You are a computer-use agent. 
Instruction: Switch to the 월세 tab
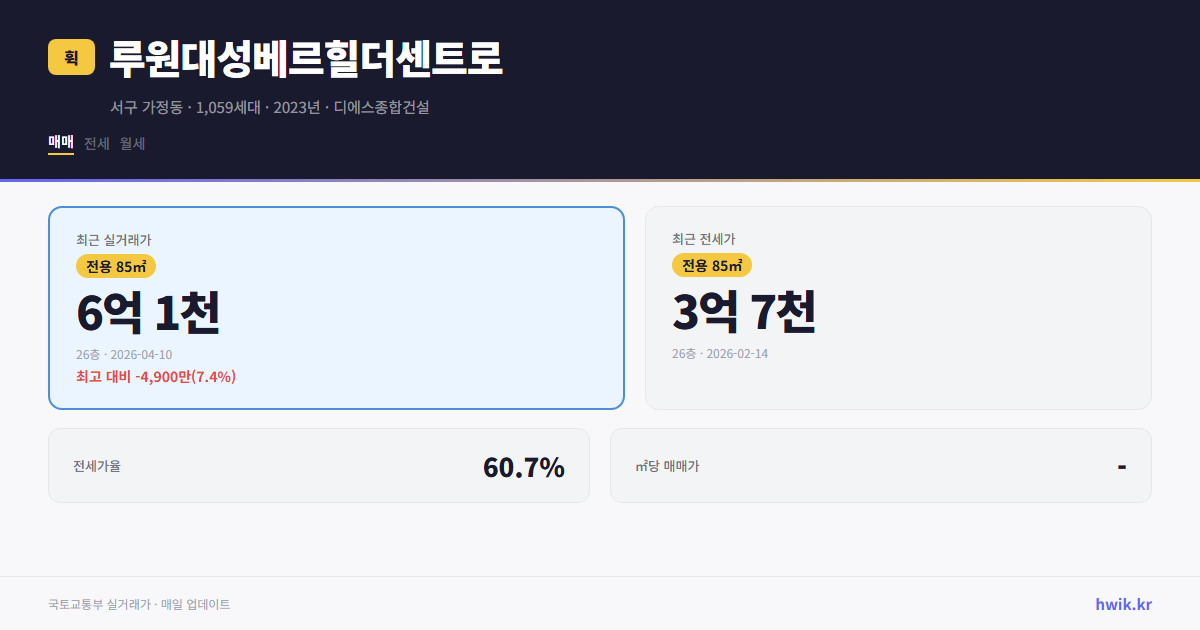(131, 143)
